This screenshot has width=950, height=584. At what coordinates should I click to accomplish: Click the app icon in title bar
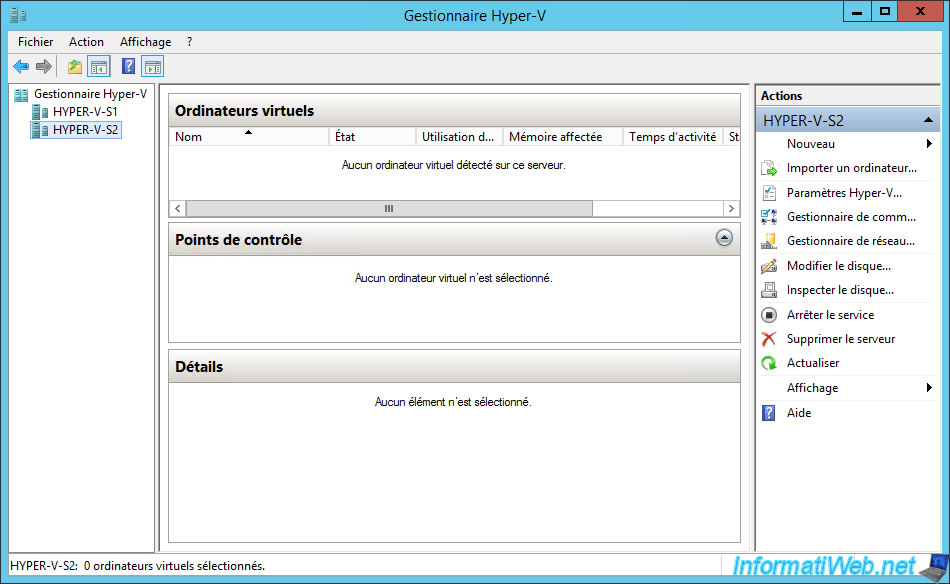coord(18,15)
